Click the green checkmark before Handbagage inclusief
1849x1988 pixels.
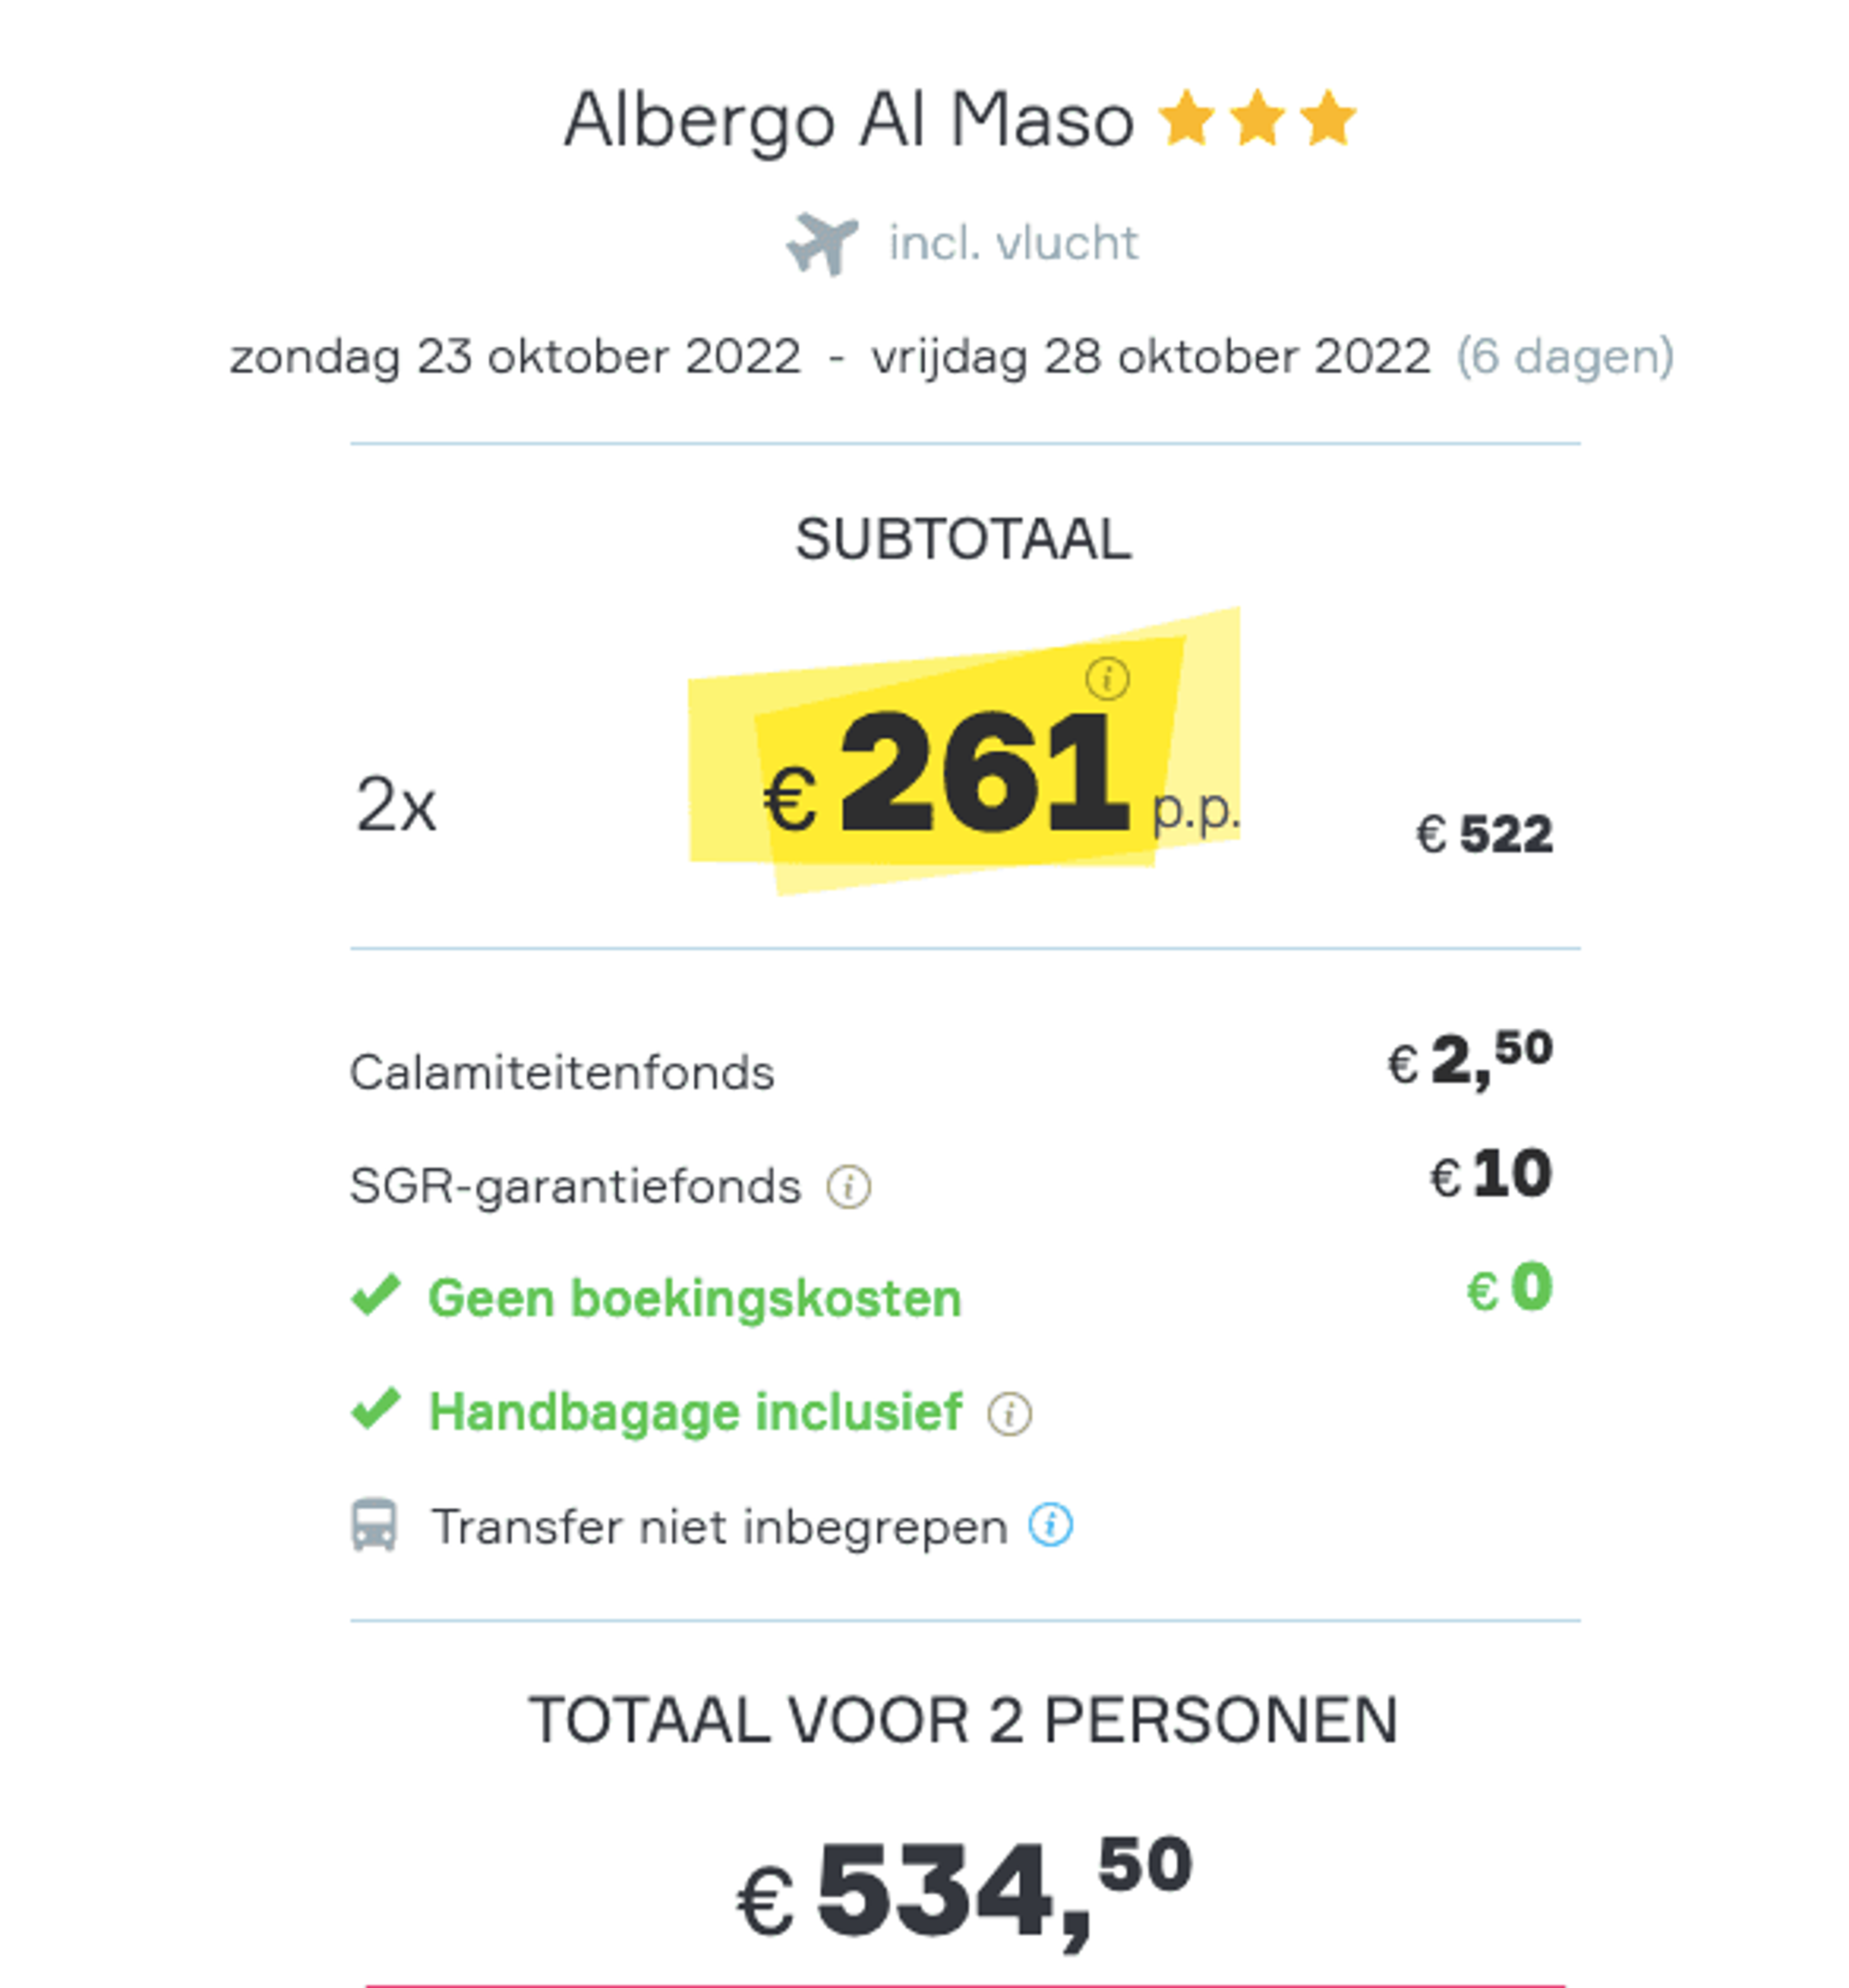[x=376, y=1409]
